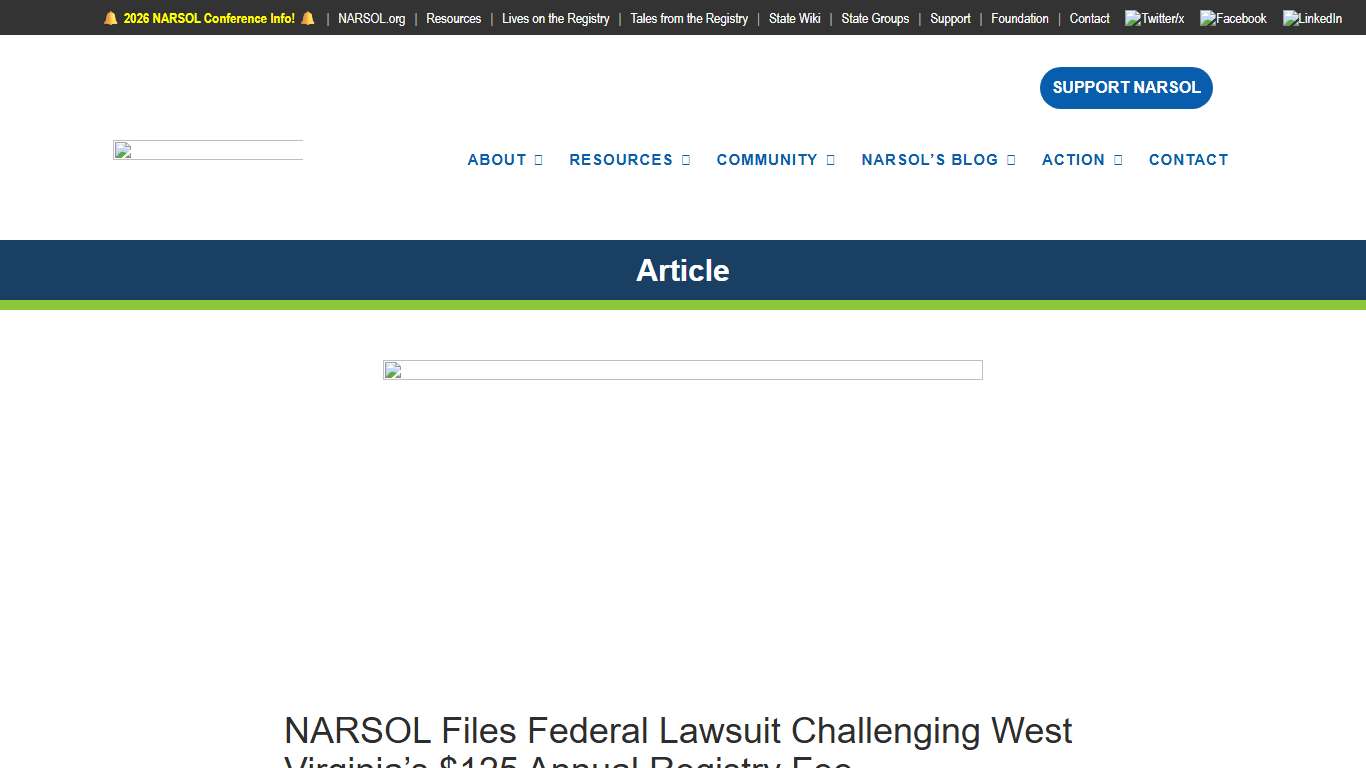1366x768 pixels.
Task: Open the Twitter/x social icon
Action: (1152, 18)
